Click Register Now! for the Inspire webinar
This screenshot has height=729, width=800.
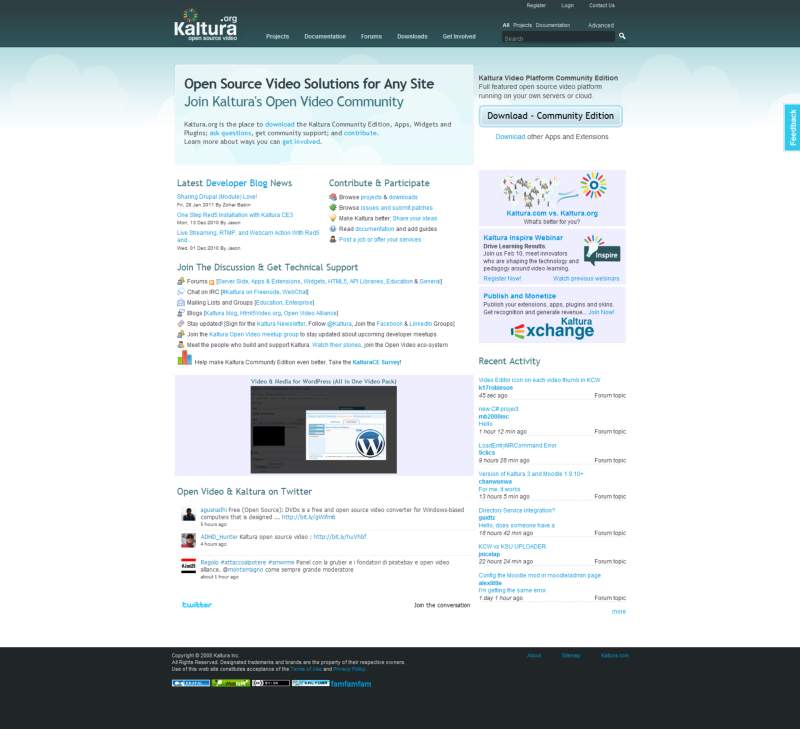pyautogui.click(x=503, y=279)
